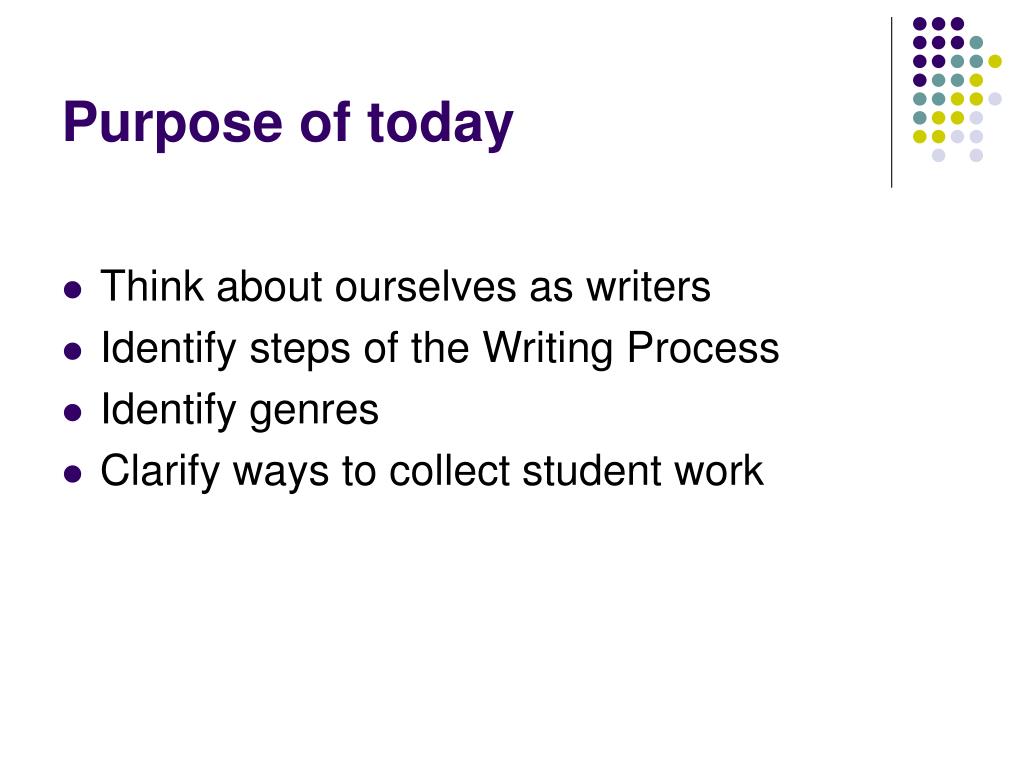Click the vertical divider line beside dots

(891, 103)
